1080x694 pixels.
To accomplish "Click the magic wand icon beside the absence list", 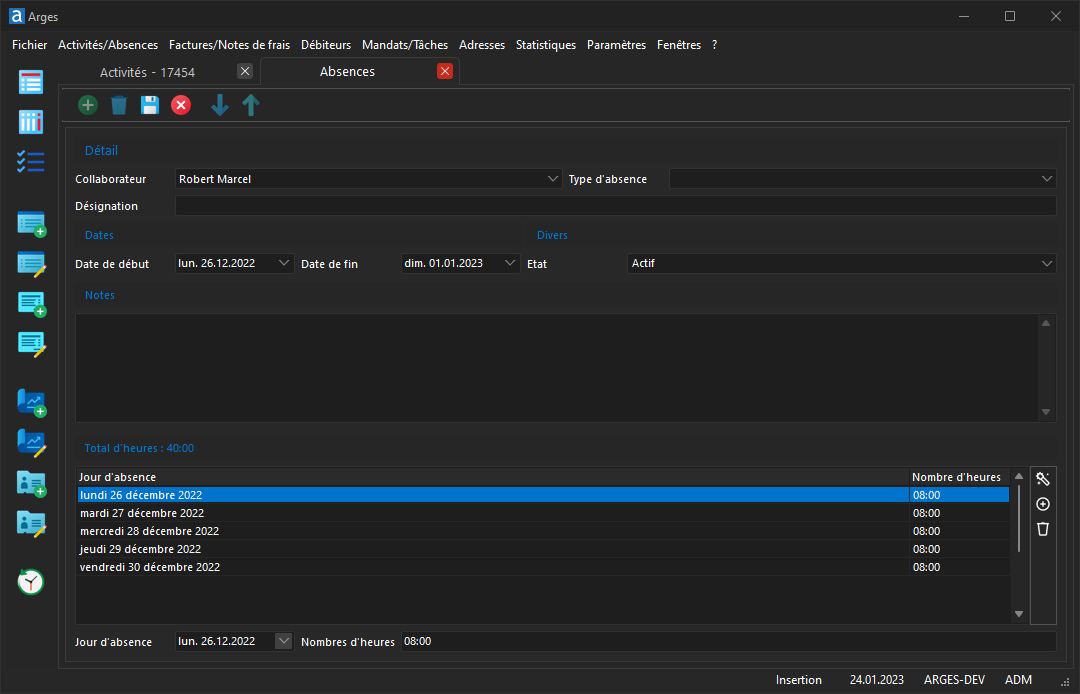I will tap(1043, 479).
